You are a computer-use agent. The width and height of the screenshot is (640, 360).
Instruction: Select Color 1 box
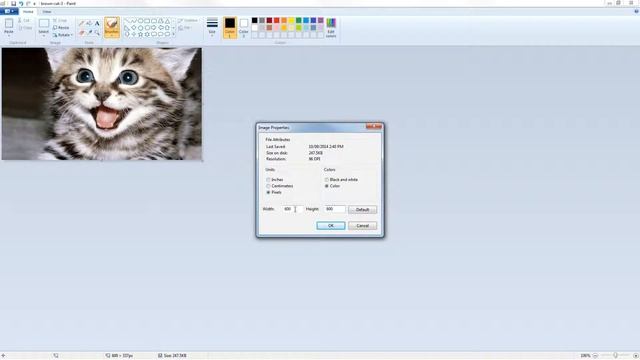pos(230,28)
